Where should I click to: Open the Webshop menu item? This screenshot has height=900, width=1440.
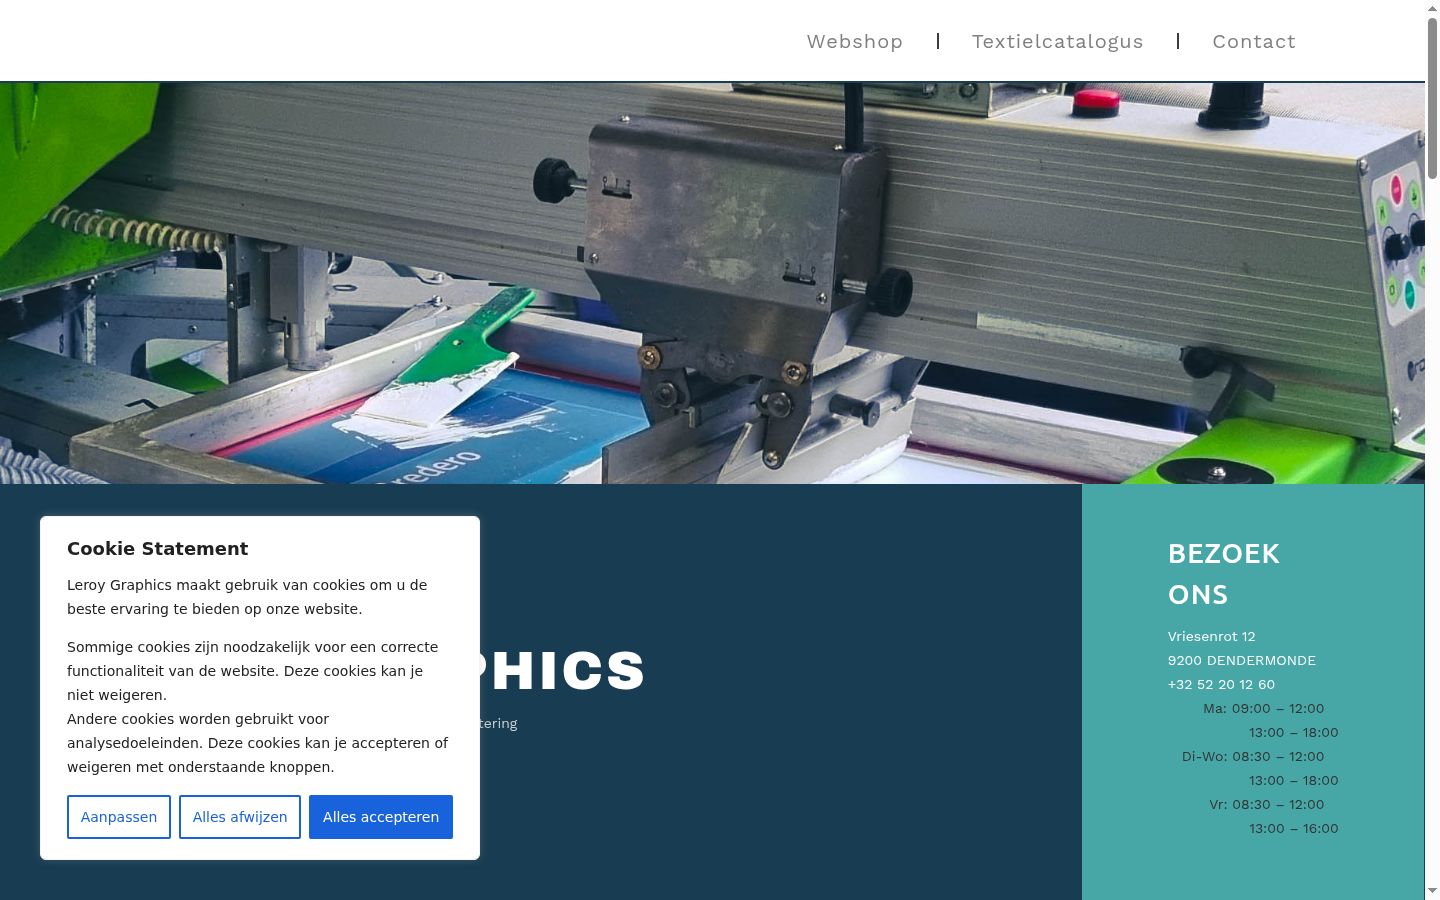coord(854,41)
